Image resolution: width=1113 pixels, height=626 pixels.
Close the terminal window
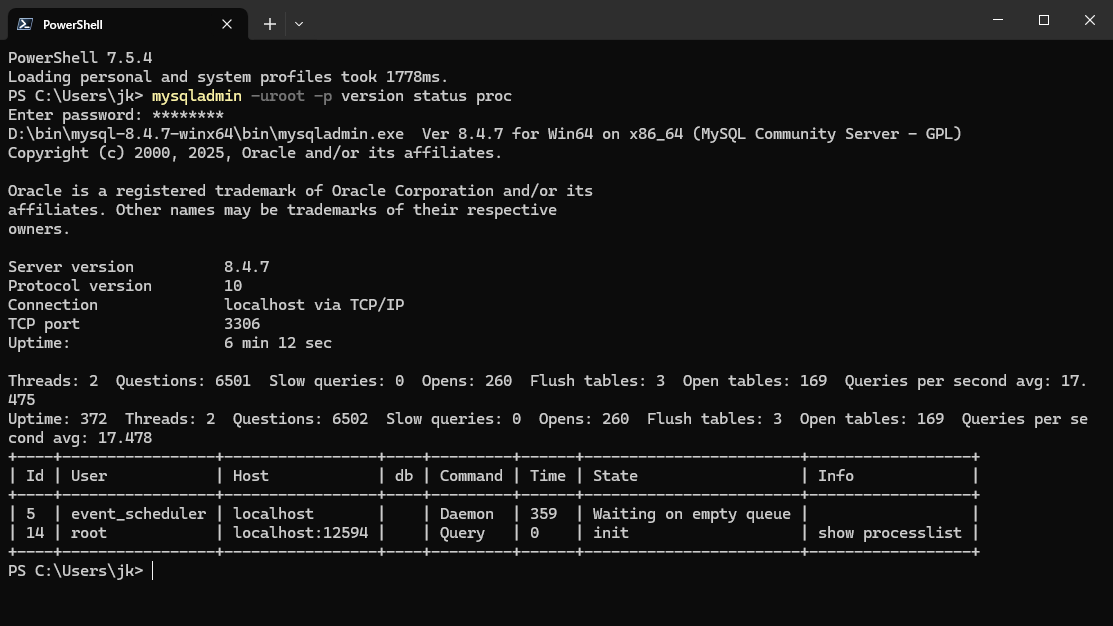(x=1090, y=20)
